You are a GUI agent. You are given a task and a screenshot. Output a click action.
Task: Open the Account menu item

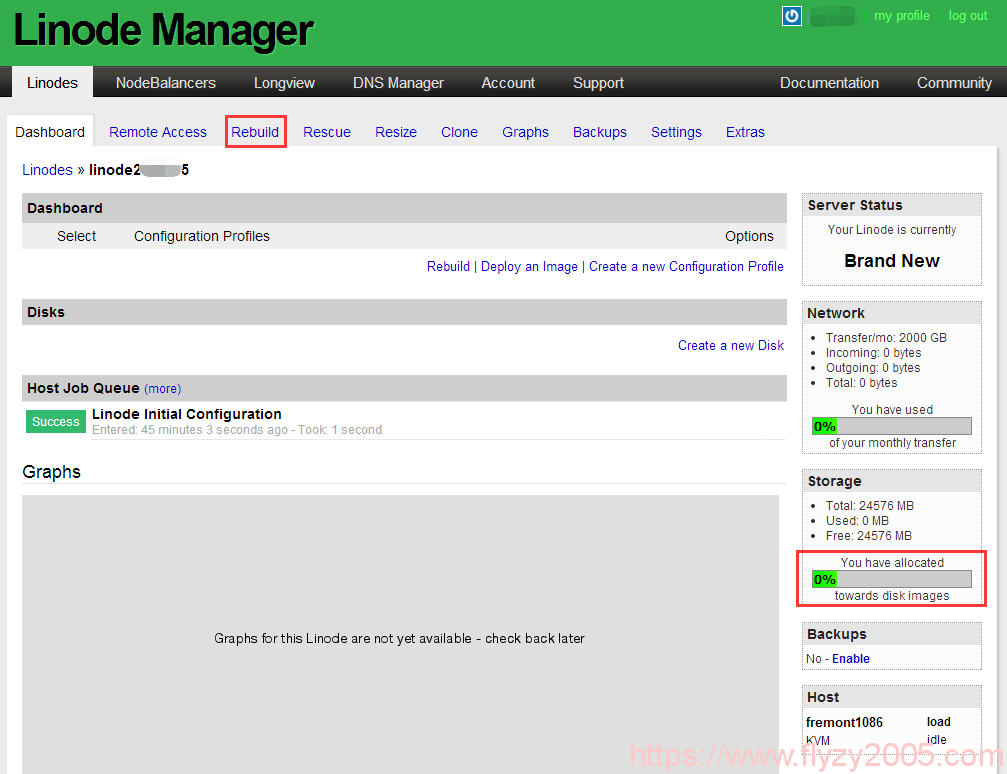508,83
